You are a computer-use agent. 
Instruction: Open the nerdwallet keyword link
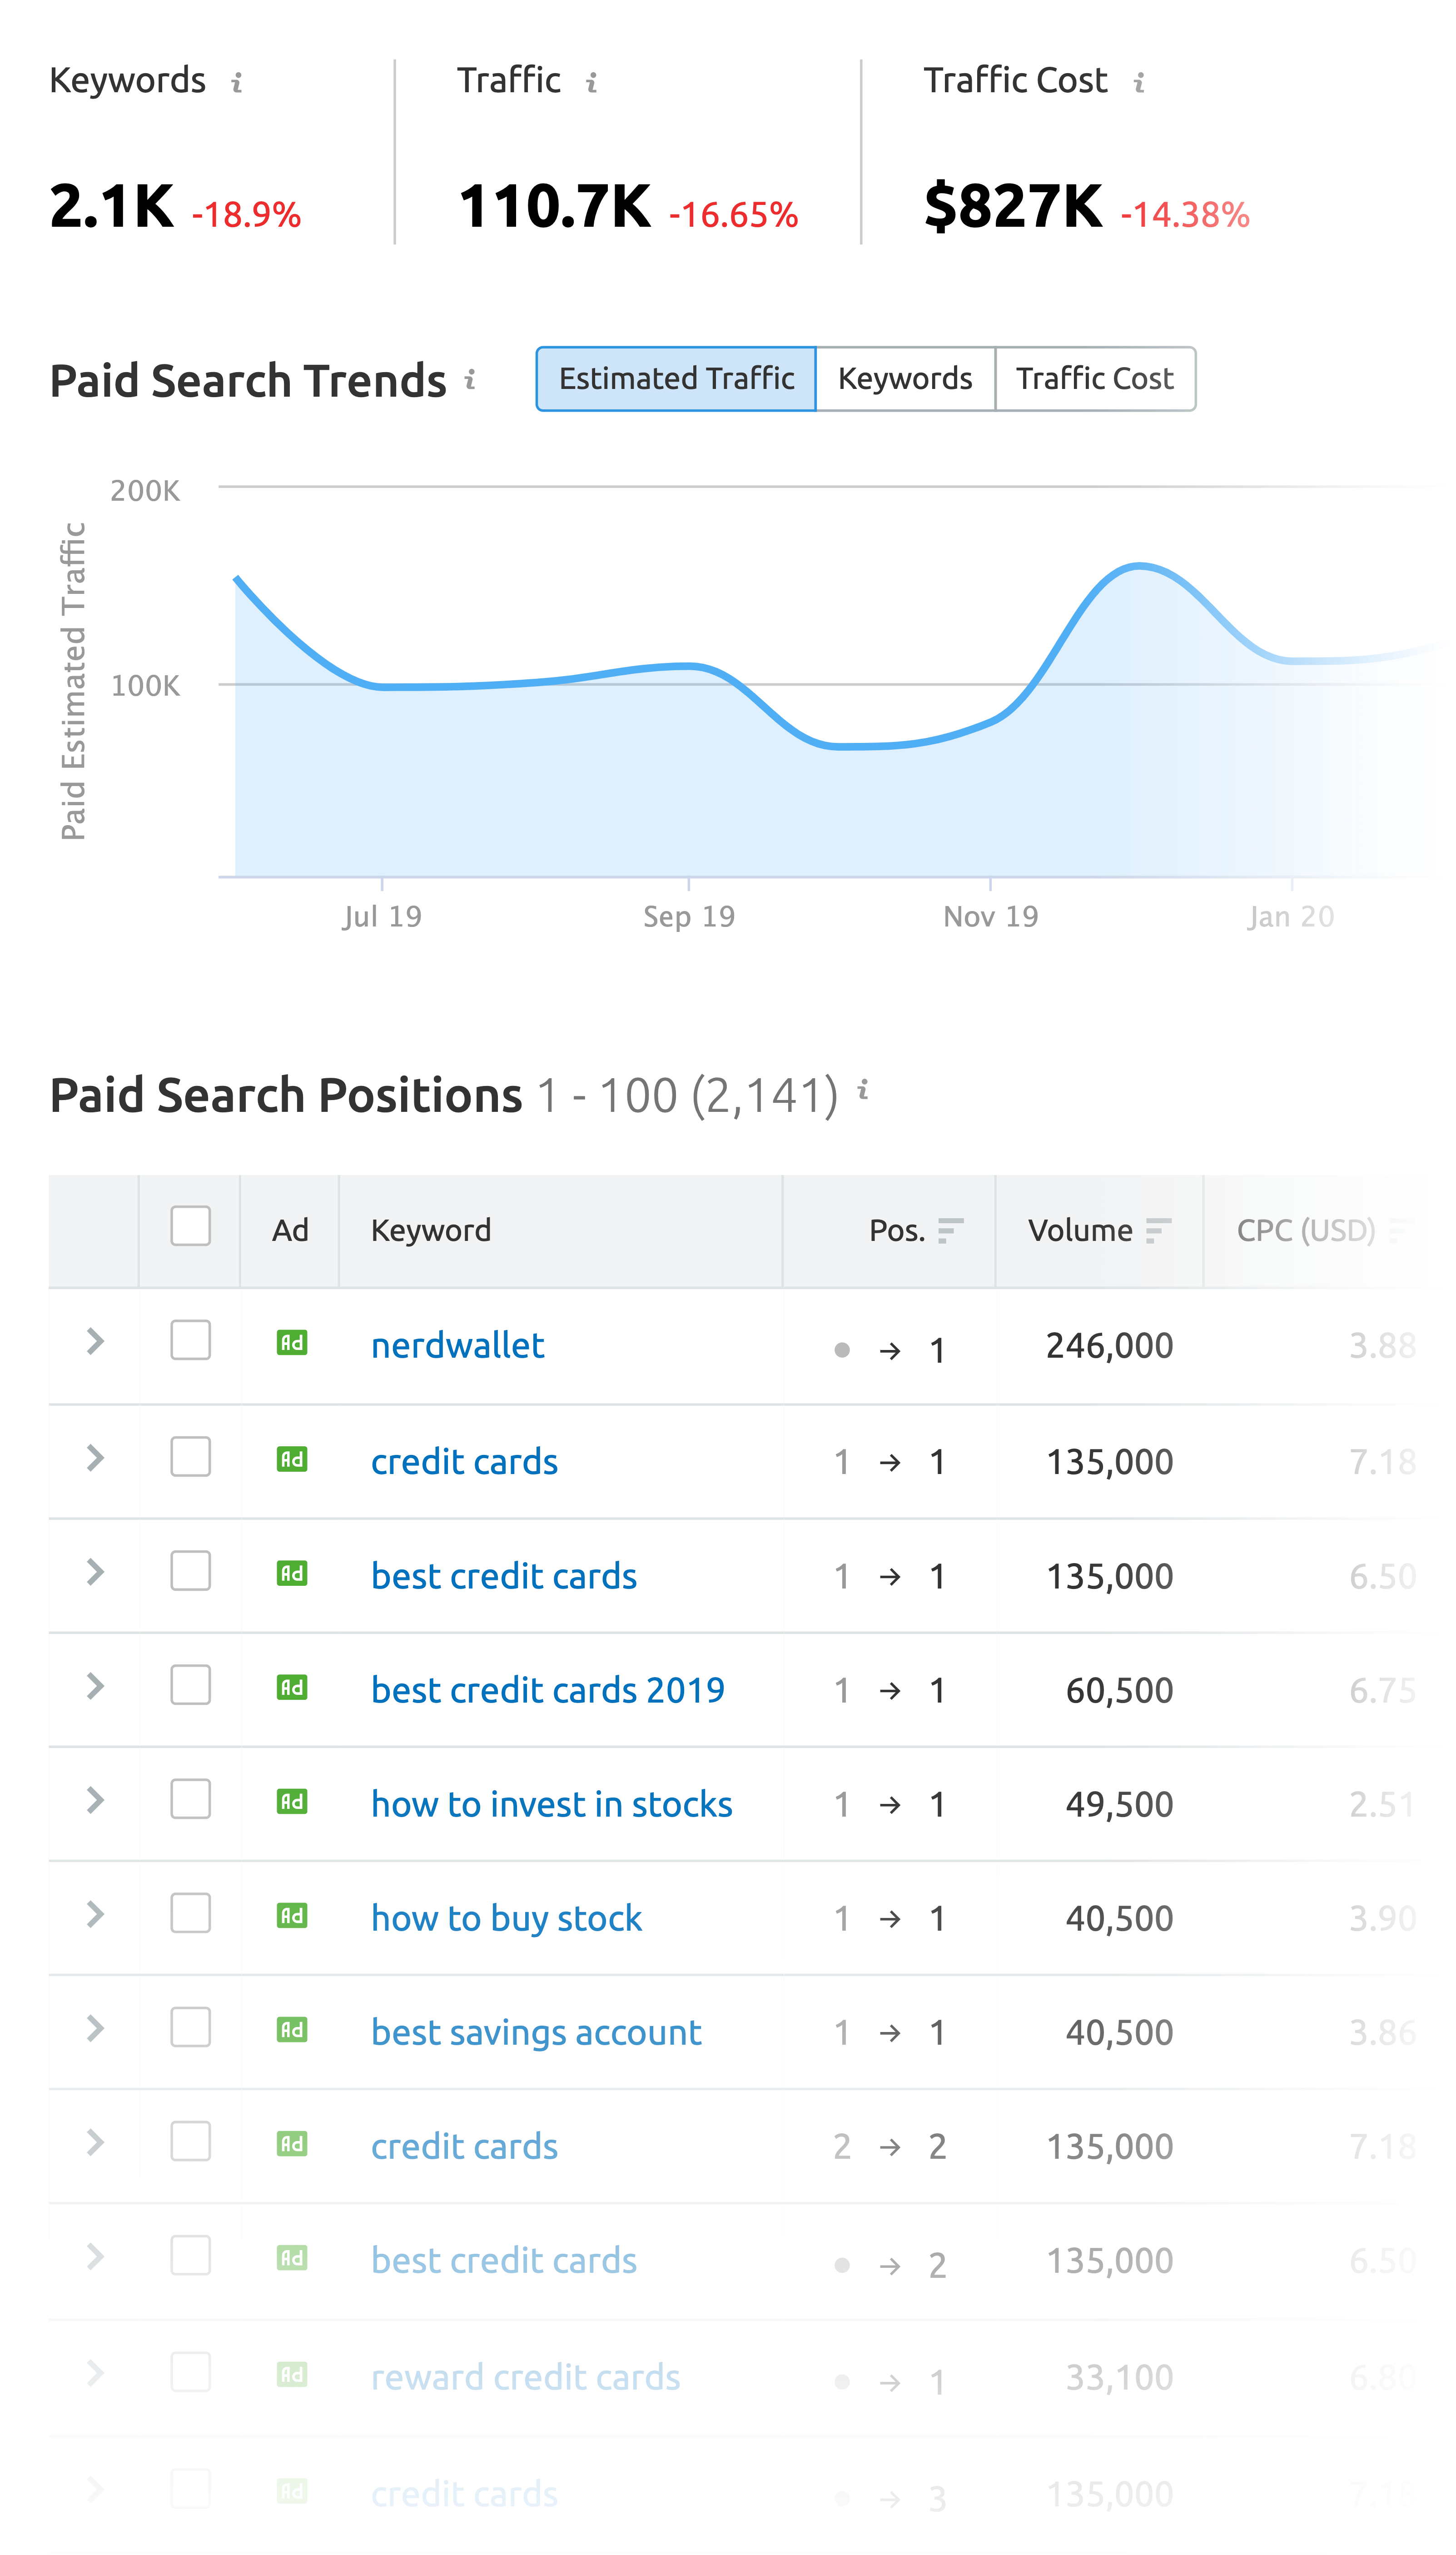coord(458,1346)
